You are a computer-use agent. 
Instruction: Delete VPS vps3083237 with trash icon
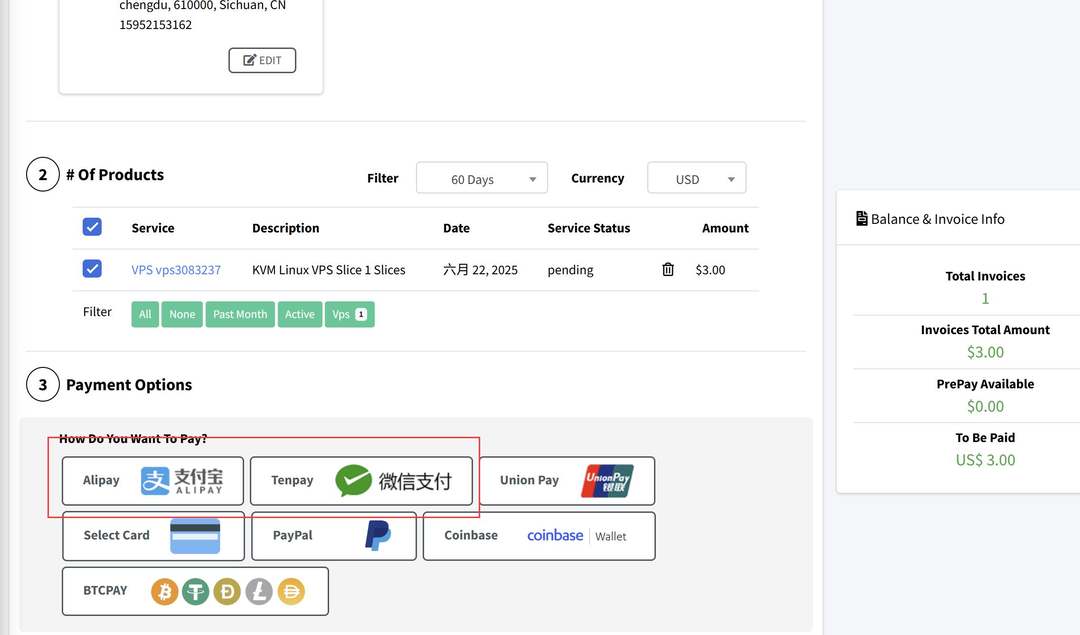click(667, 269)
